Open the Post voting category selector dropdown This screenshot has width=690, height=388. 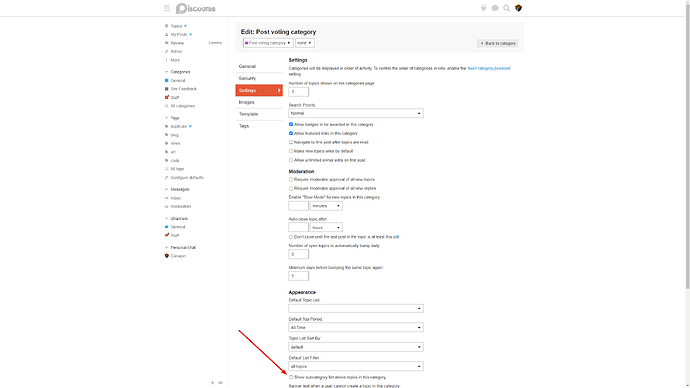268,43
